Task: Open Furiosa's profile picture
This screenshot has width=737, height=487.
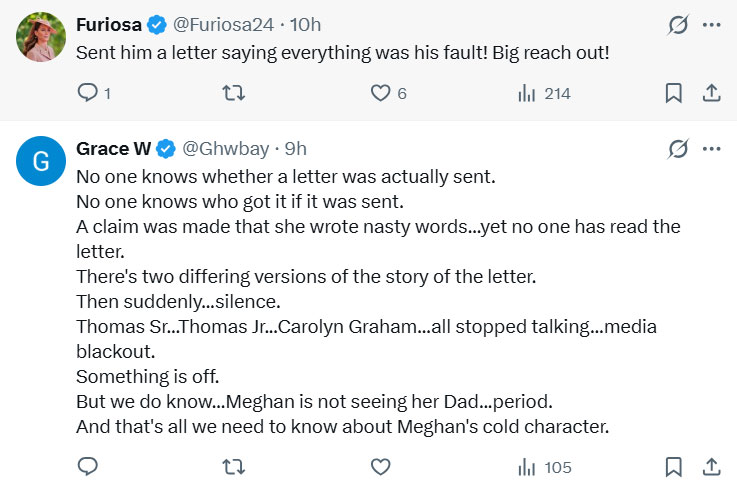Action: point(41,39)
